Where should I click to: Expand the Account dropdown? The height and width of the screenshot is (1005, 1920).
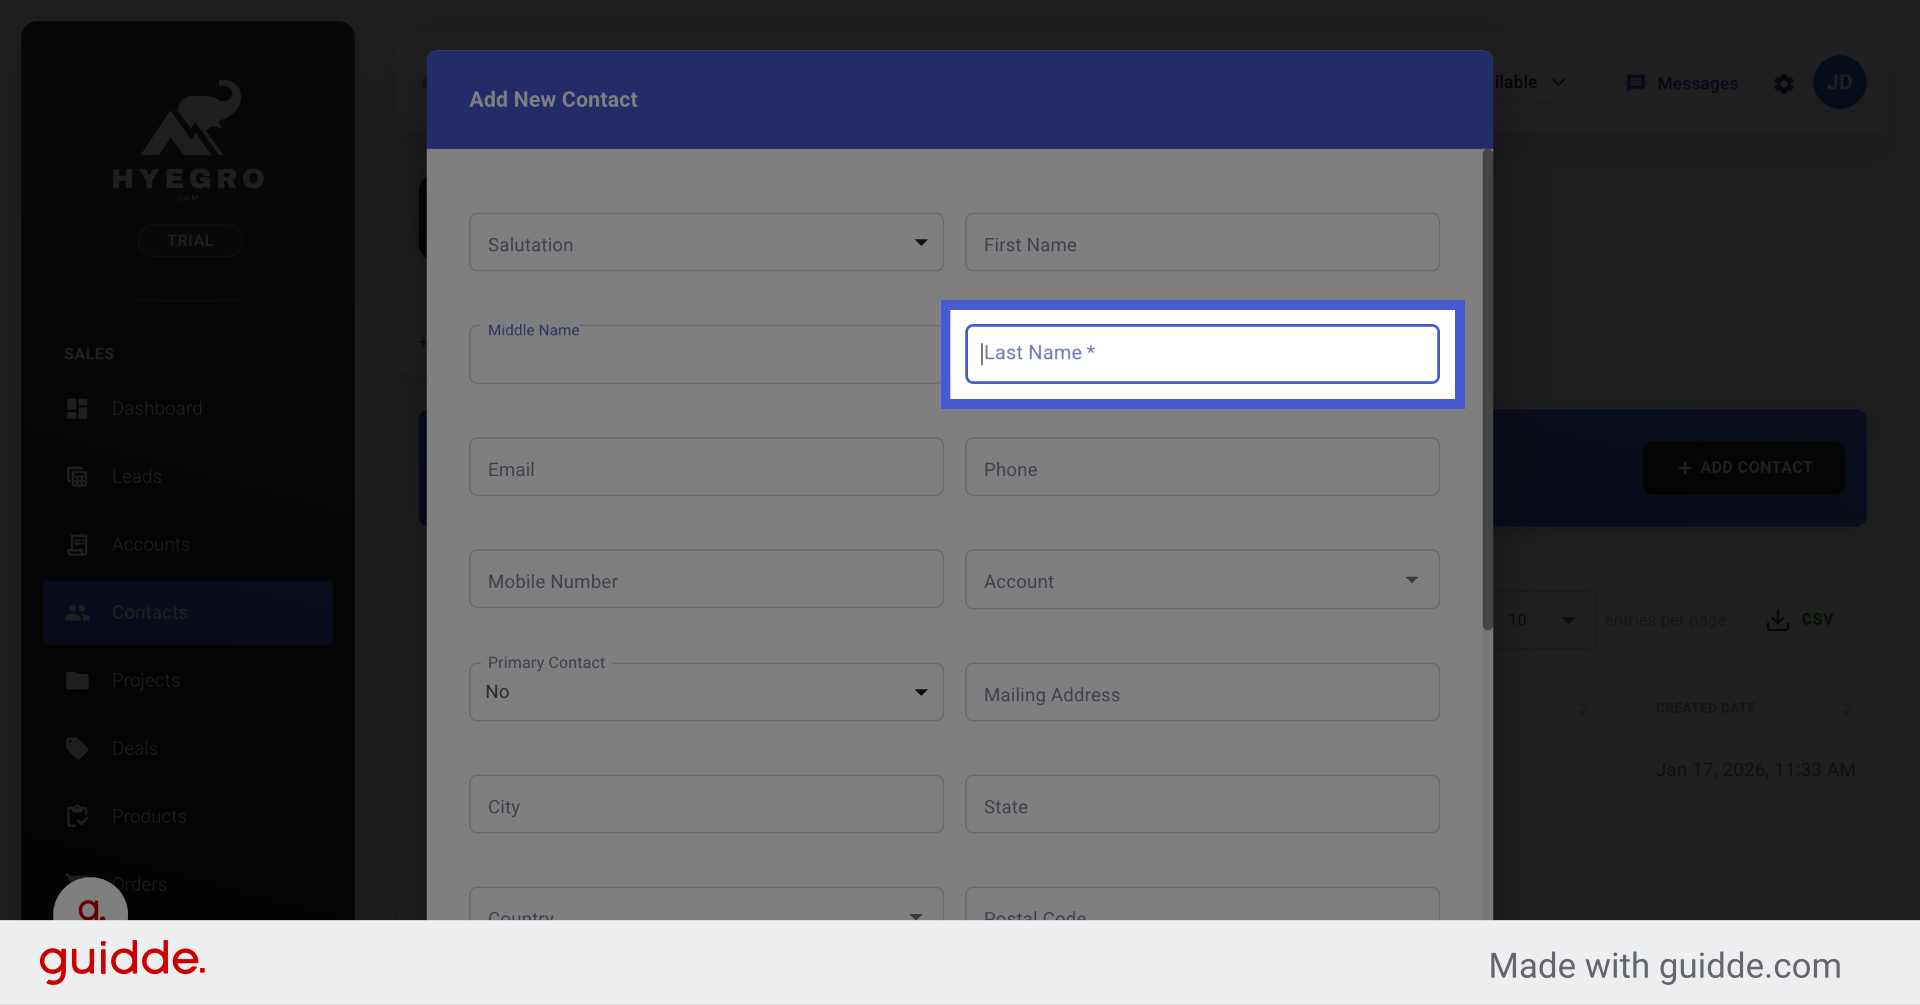[1201, 580]
